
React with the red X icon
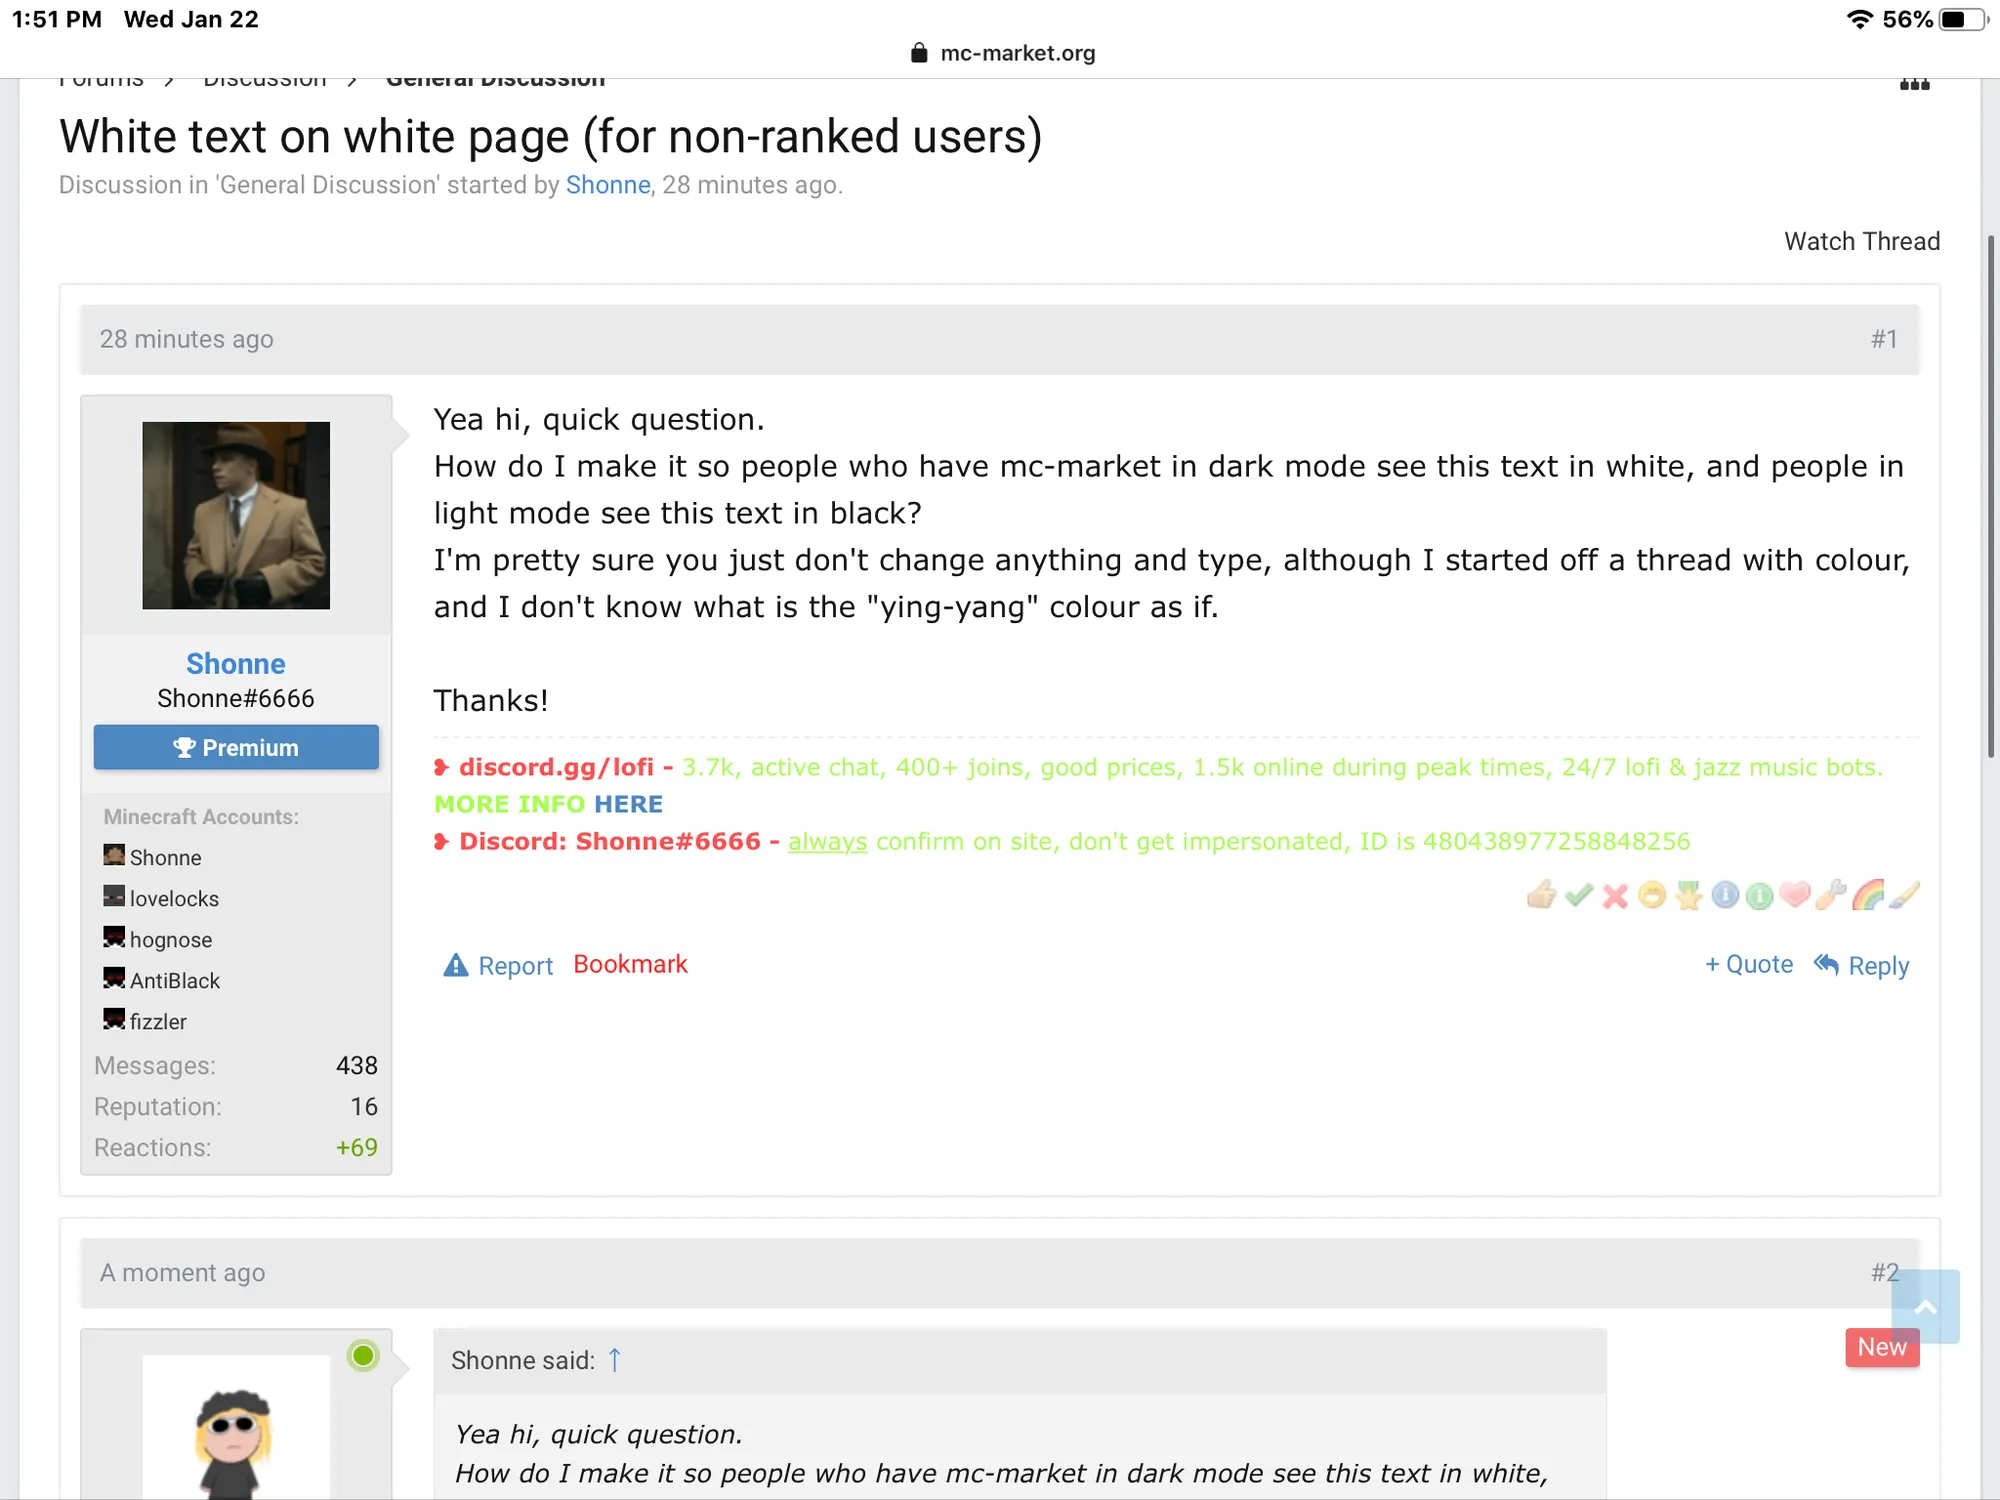[1615, 896]
